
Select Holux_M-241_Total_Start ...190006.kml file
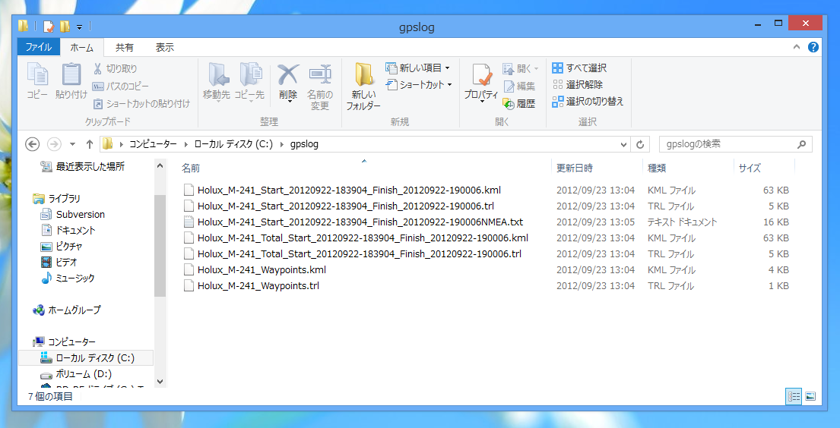(356, 238)
